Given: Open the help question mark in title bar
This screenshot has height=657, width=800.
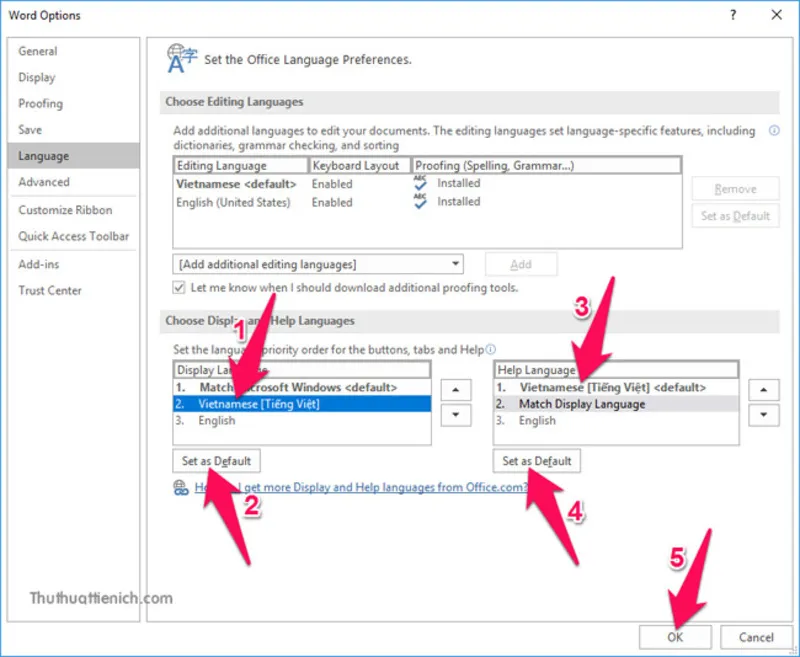Looking at the screenshot, I should point(733,15).
